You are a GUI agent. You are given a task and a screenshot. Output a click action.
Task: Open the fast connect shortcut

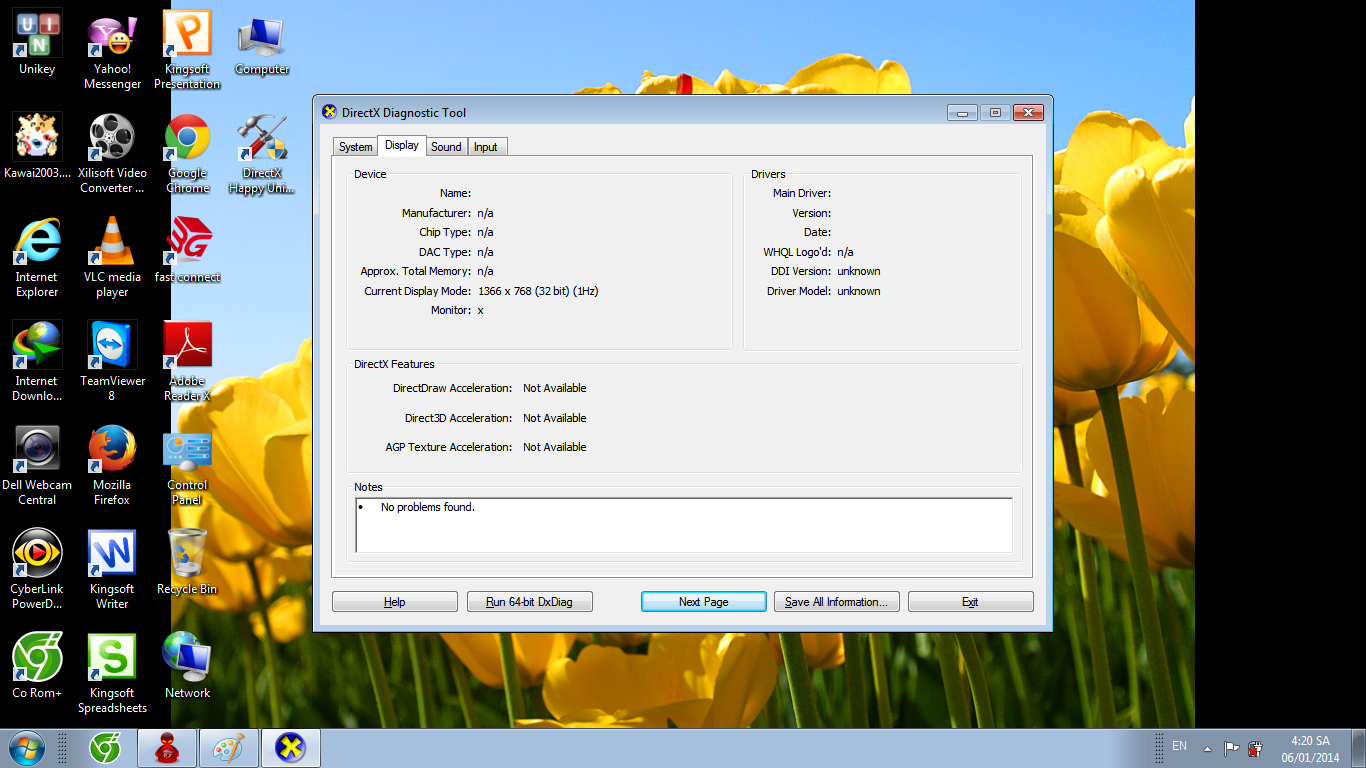[x=187, y=252]
